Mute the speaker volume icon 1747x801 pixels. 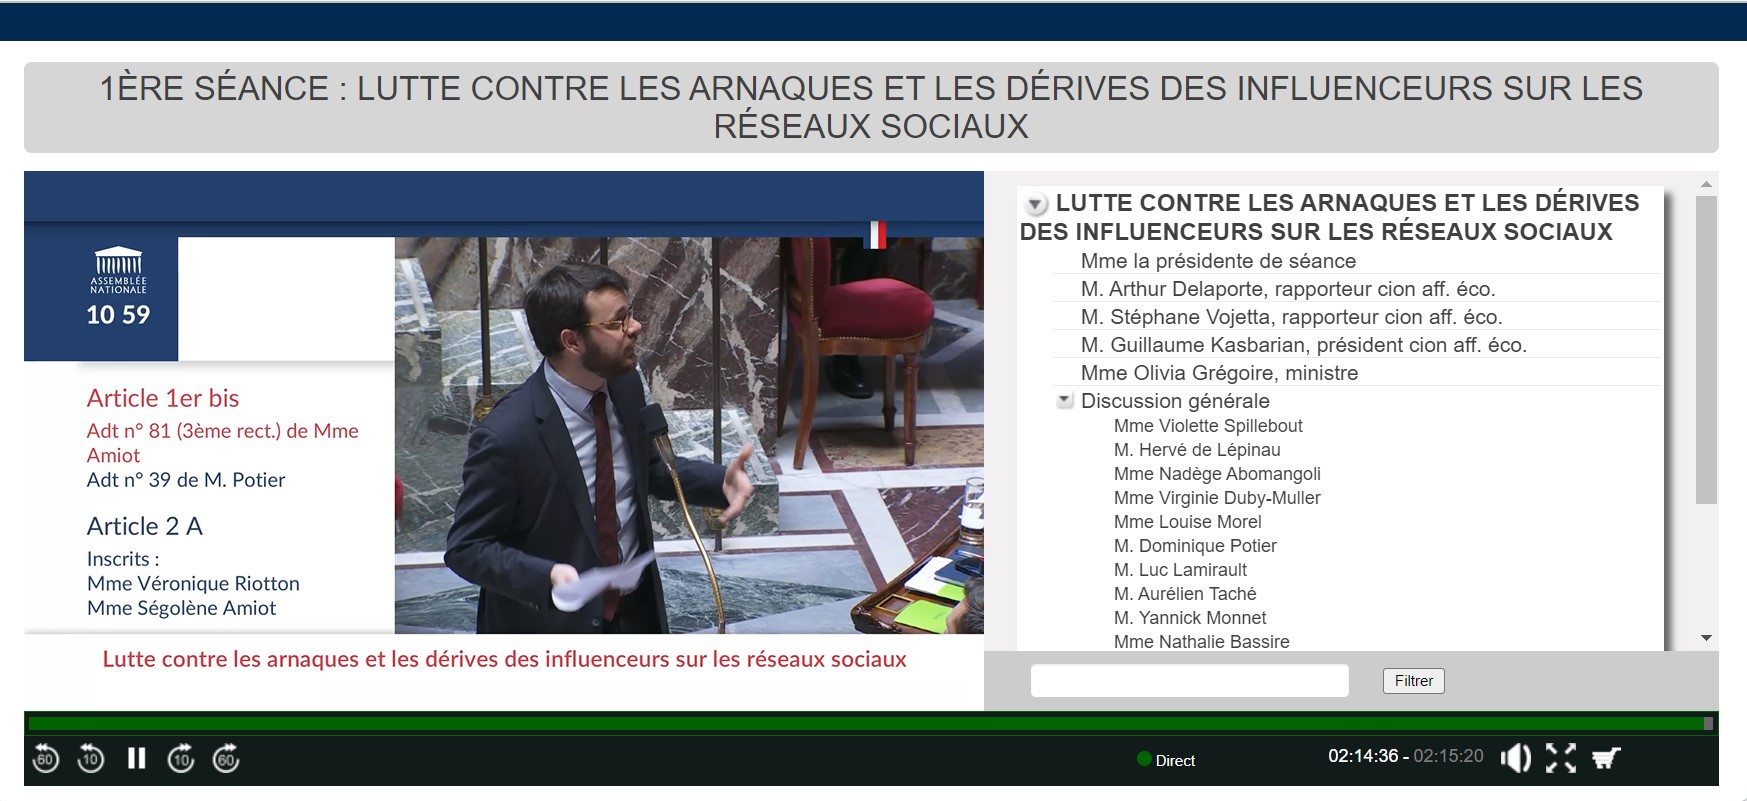1516,758
